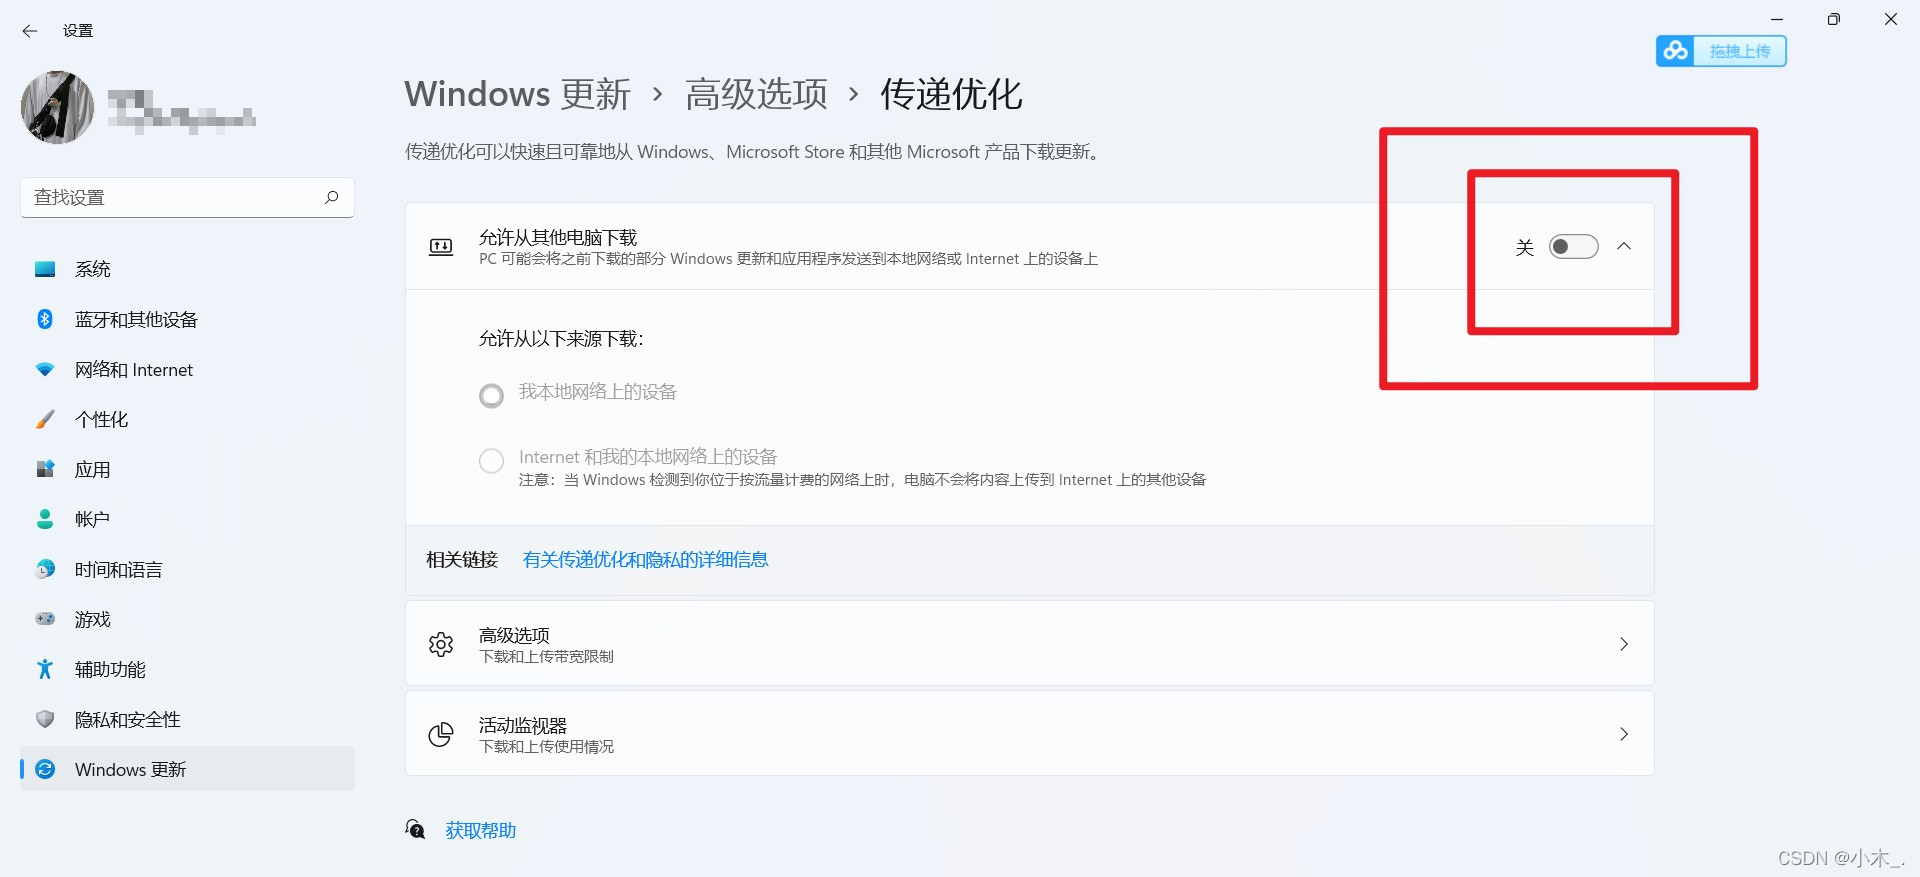This screenshot has width=1920, height=877.
Task: Minimize the settings window
Action: 1777,19
